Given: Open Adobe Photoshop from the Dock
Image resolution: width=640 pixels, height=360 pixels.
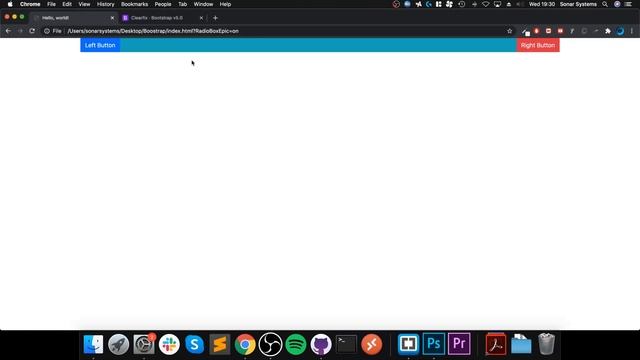Looking at the screenshot, I should pos(434,344).
